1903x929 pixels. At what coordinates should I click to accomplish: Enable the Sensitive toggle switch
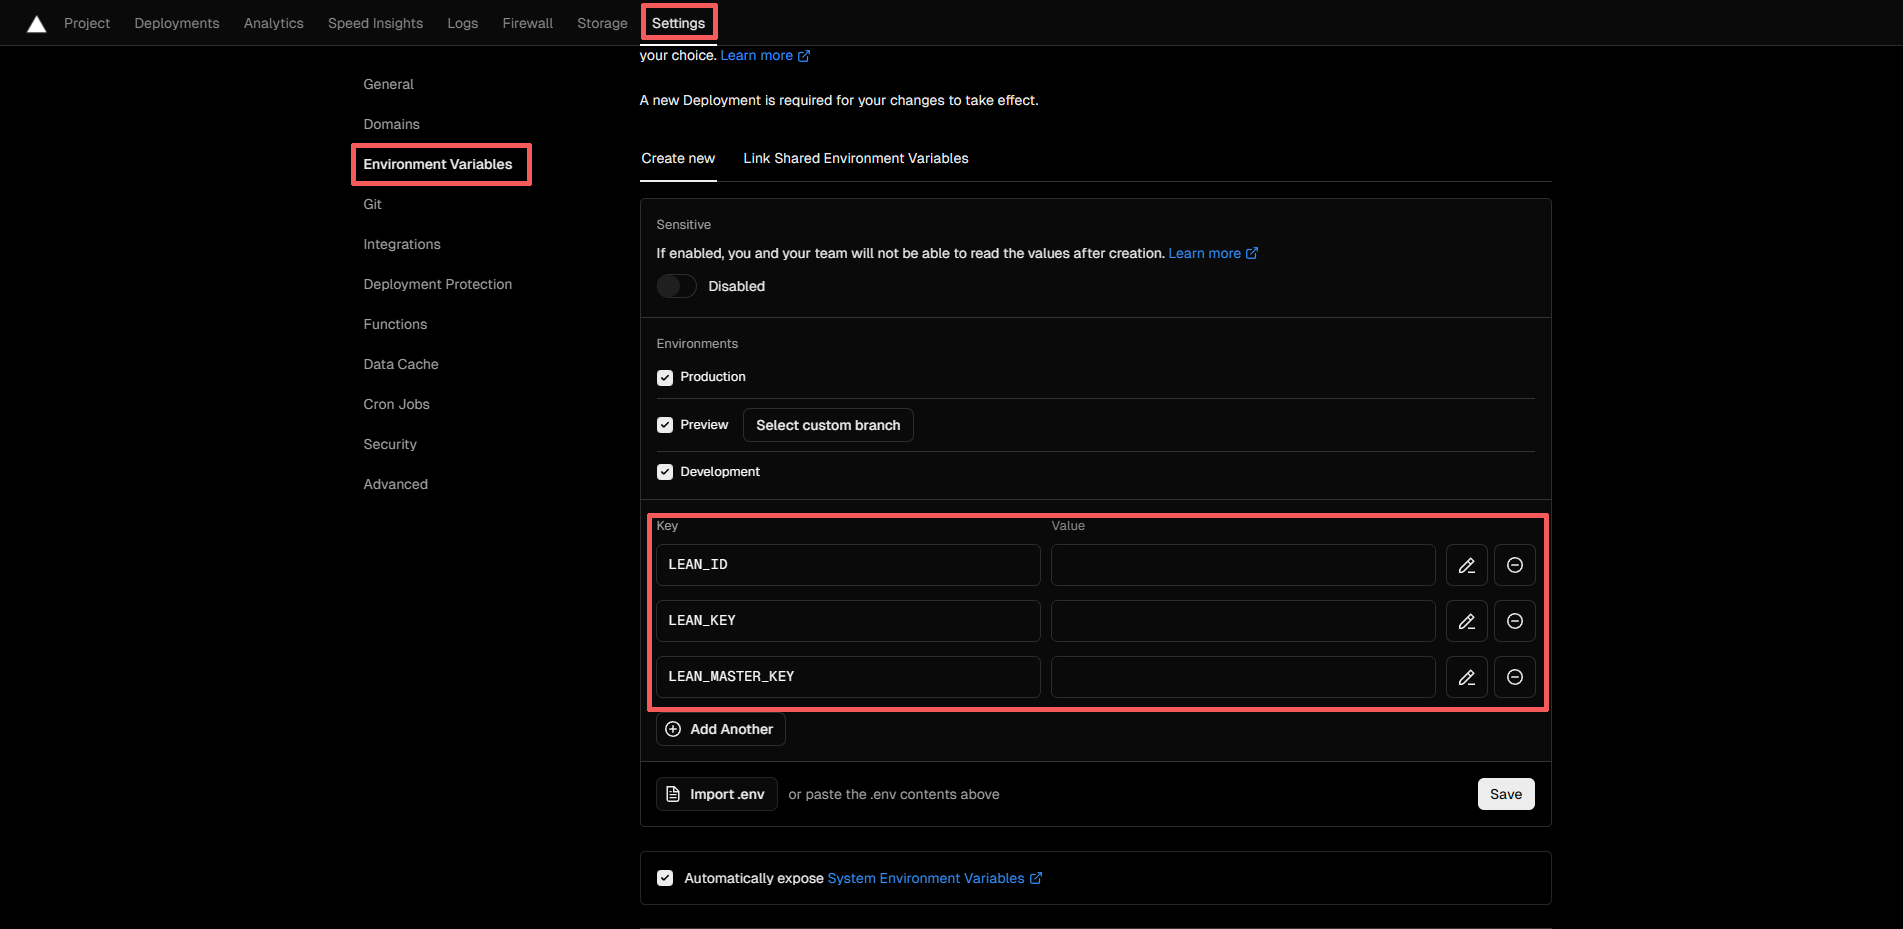click(x=676, y=286)
